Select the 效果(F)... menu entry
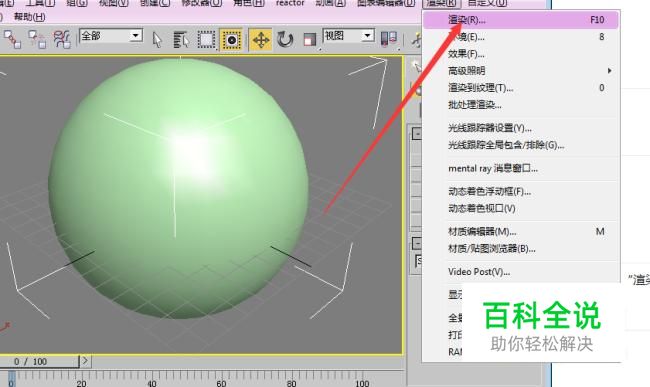The image size is (650, 387). tap(521, 54)
